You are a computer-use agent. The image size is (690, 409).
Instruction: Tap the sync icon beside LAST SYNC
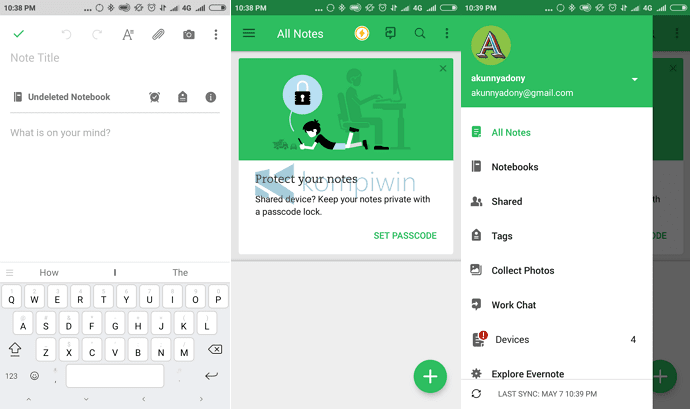tap(476, 394)
